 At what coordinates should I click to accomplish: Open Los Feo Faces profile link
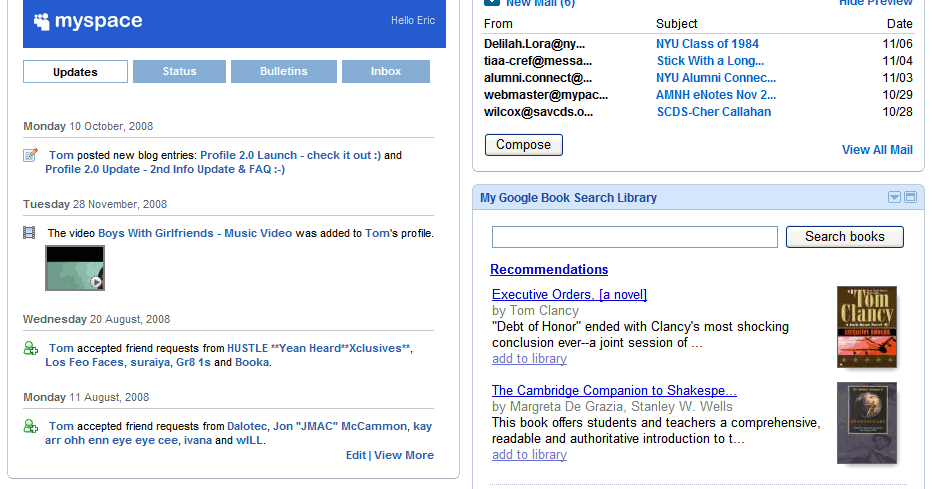click(84, 362)
